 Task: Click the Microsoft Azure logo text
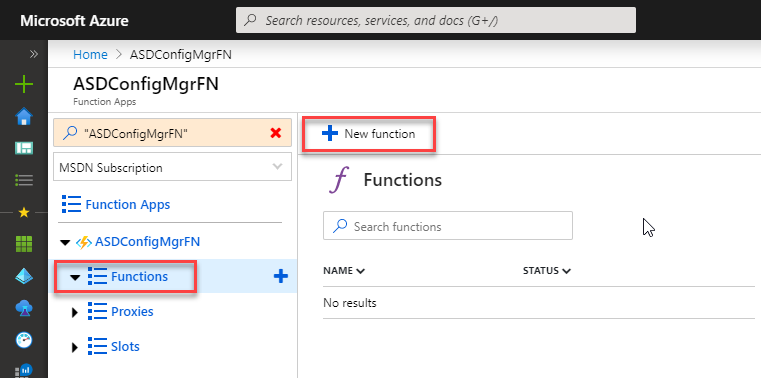tap(74, 21)
